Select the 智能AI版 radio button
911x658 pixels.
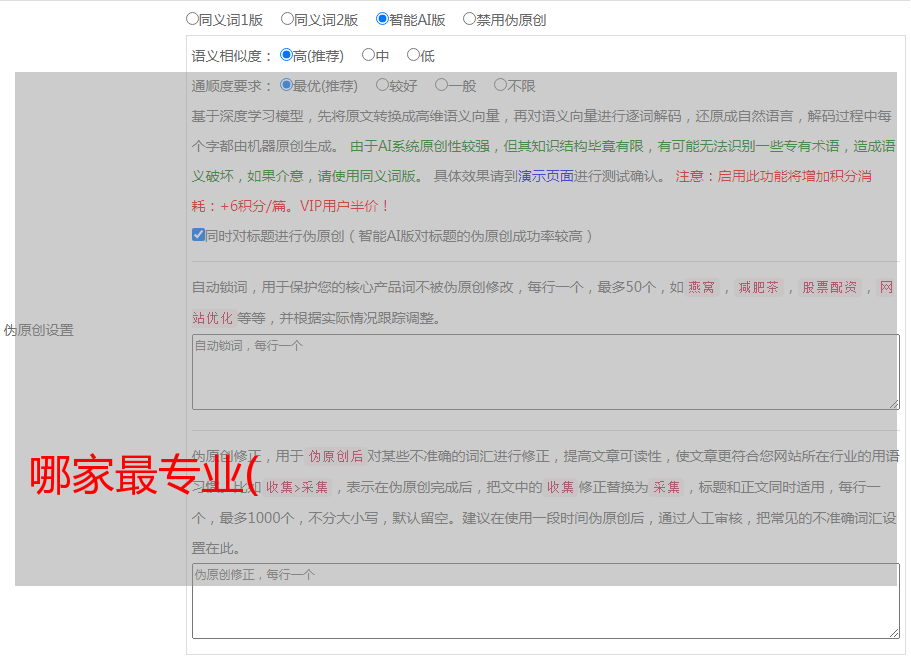[382, 19]
